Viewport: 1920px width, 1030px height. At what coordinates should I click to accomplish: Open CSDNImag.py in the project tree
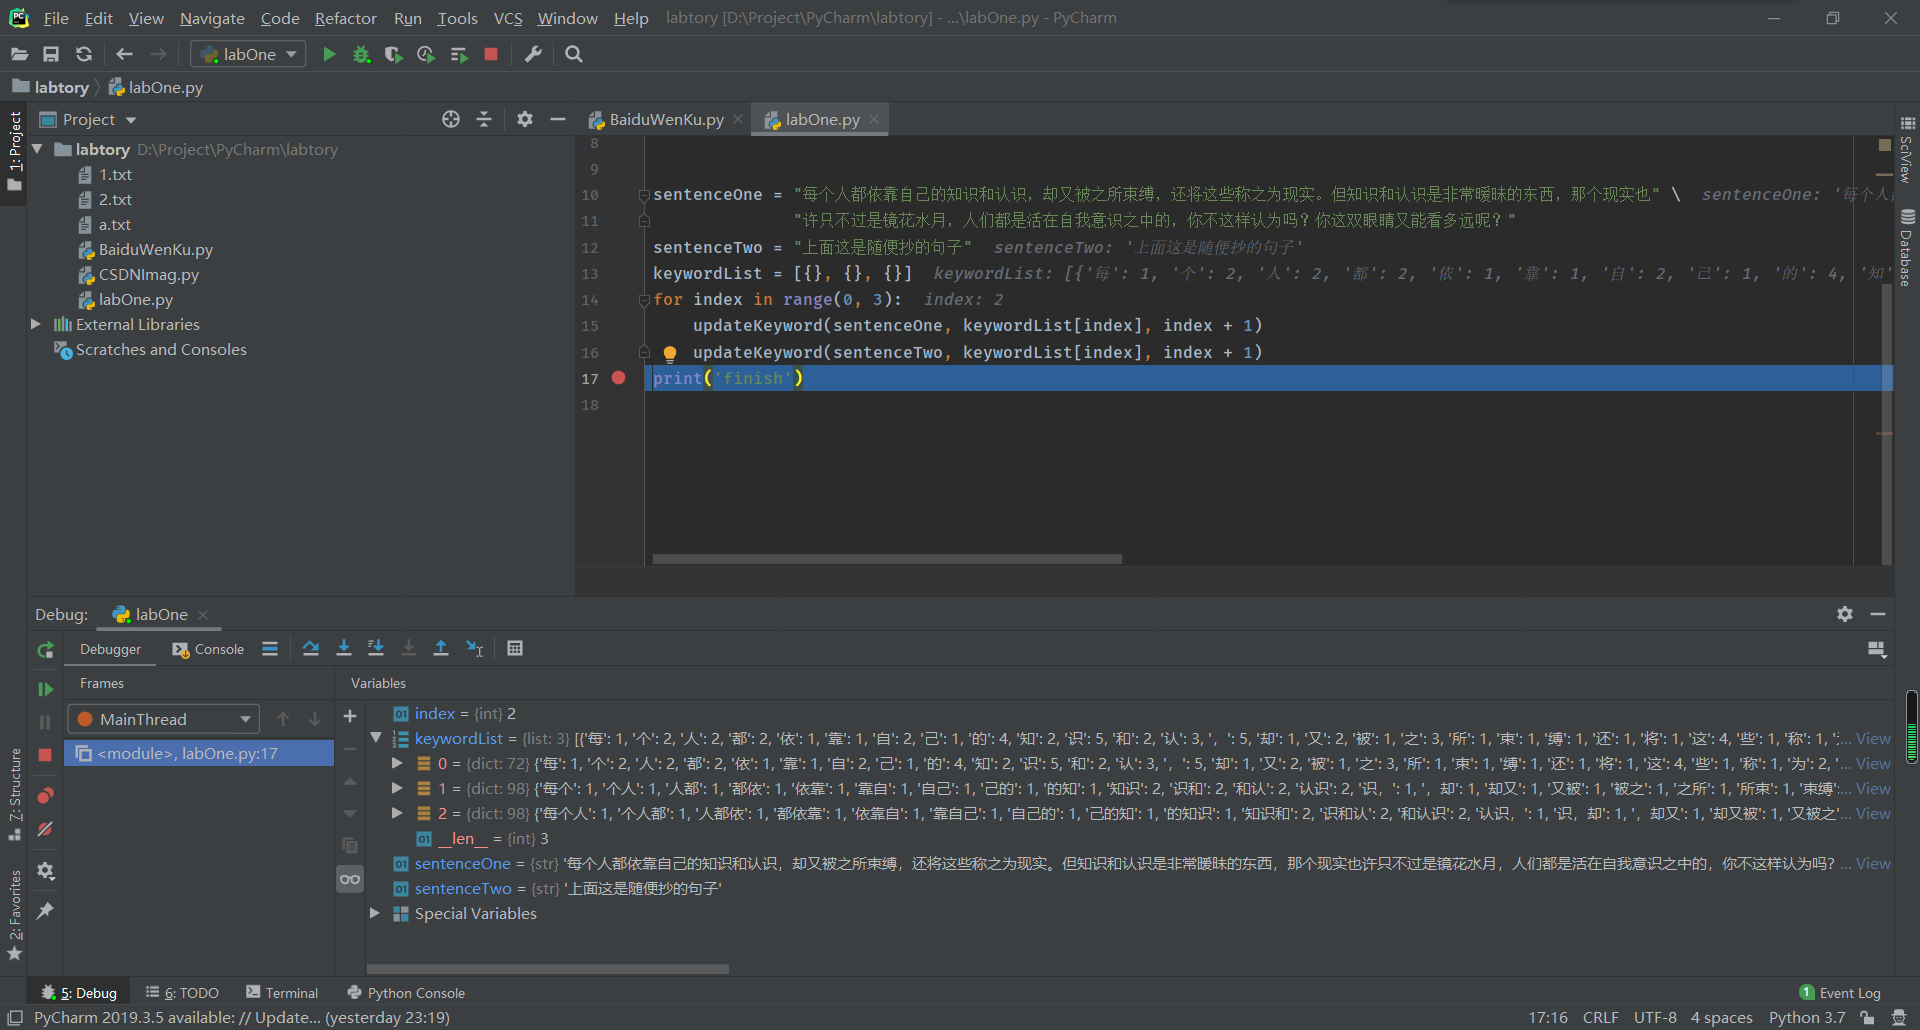pos(148,274)
